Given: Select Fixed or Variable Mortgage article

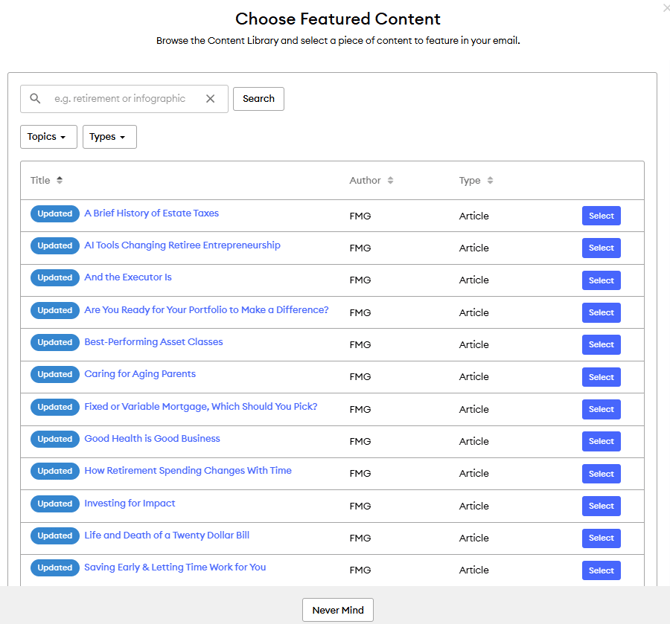Looking at the screenshot, I should pos(601,409).
